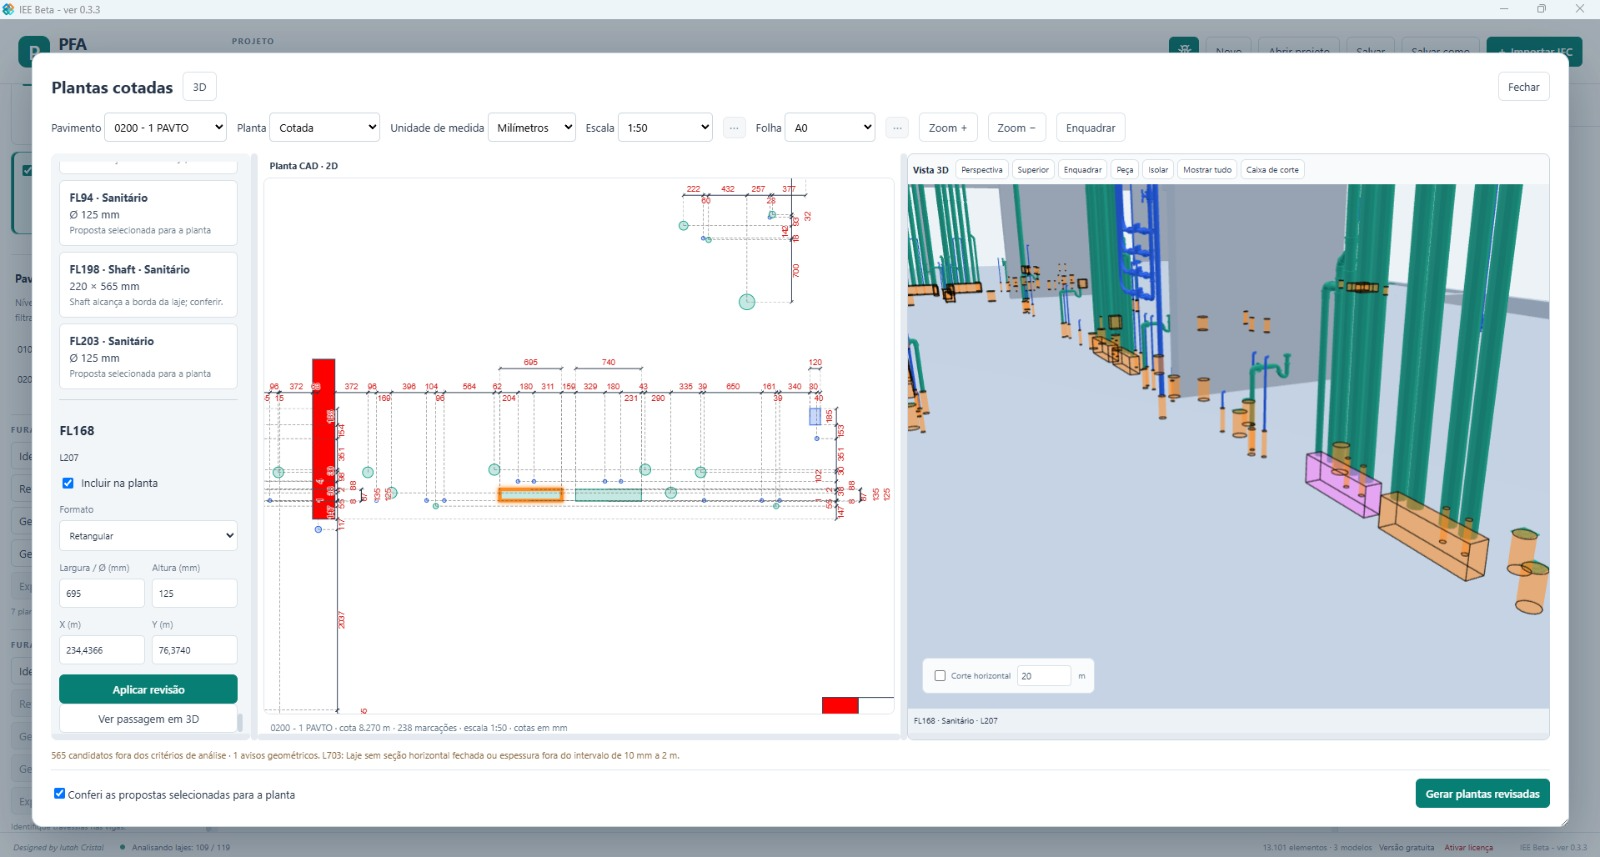
Task: Restore down the IEE Beta window
Action: pos(1541,9)
